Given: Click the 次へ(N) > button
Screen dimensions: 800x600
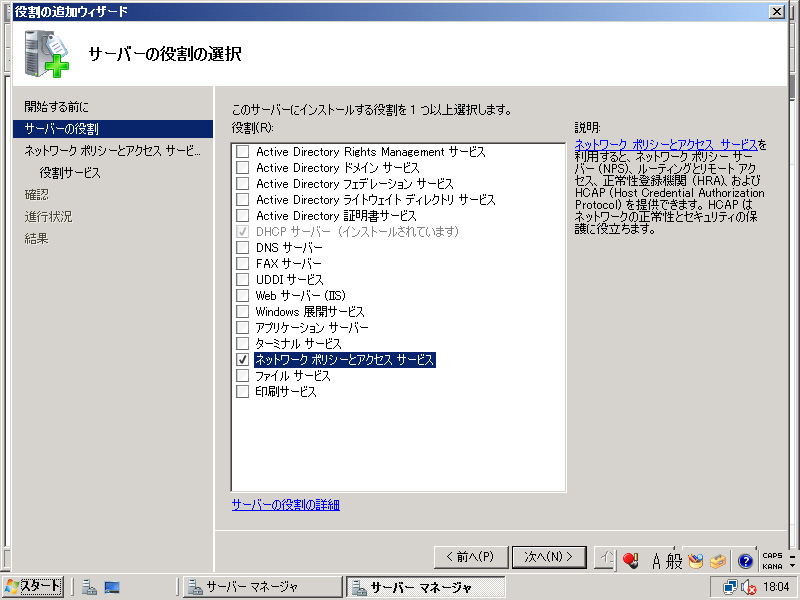Looking at the screenshot, I should 548,557.
